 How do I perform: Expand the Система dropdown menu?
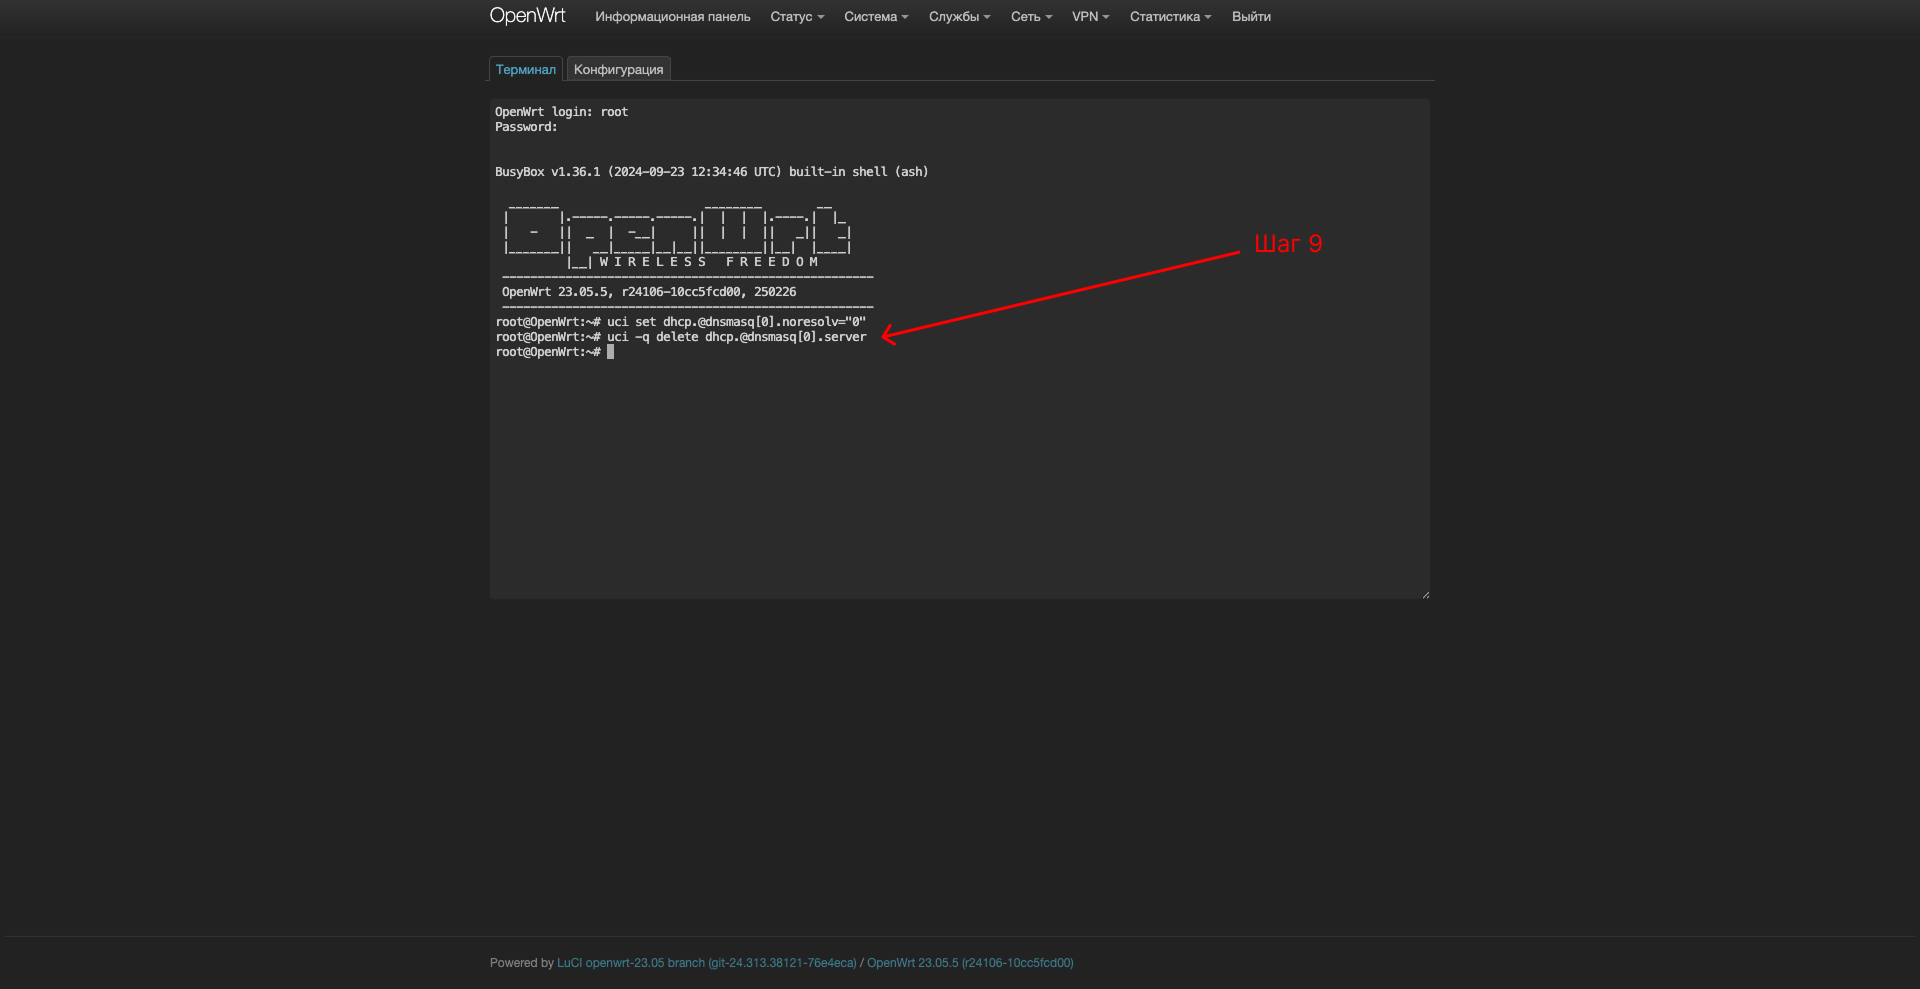coord(876,17)
